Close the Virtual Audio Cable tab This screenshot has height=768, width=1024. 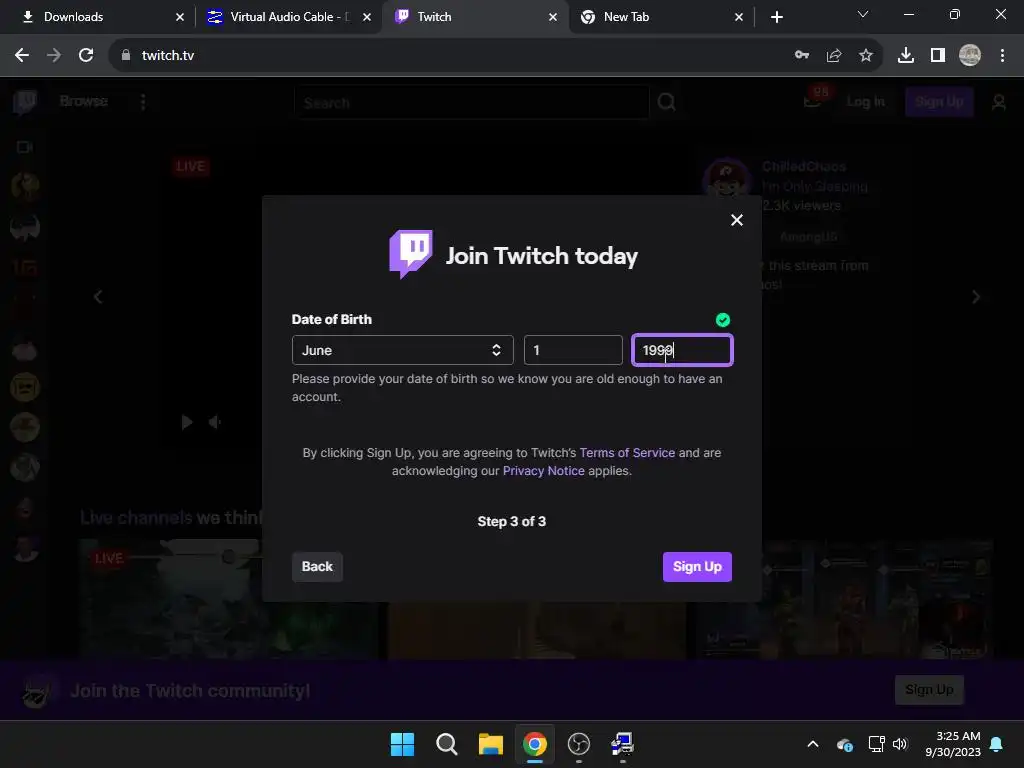(x=367, y=17)
